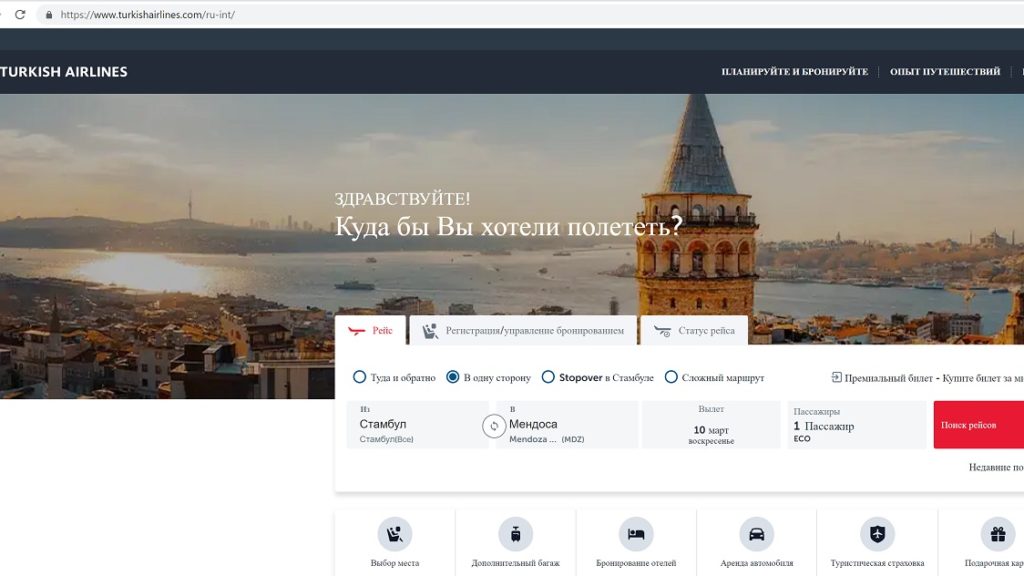Select the one-way option (В одну сторону)
Viewport: 1024px width, 576px height.
453,377
